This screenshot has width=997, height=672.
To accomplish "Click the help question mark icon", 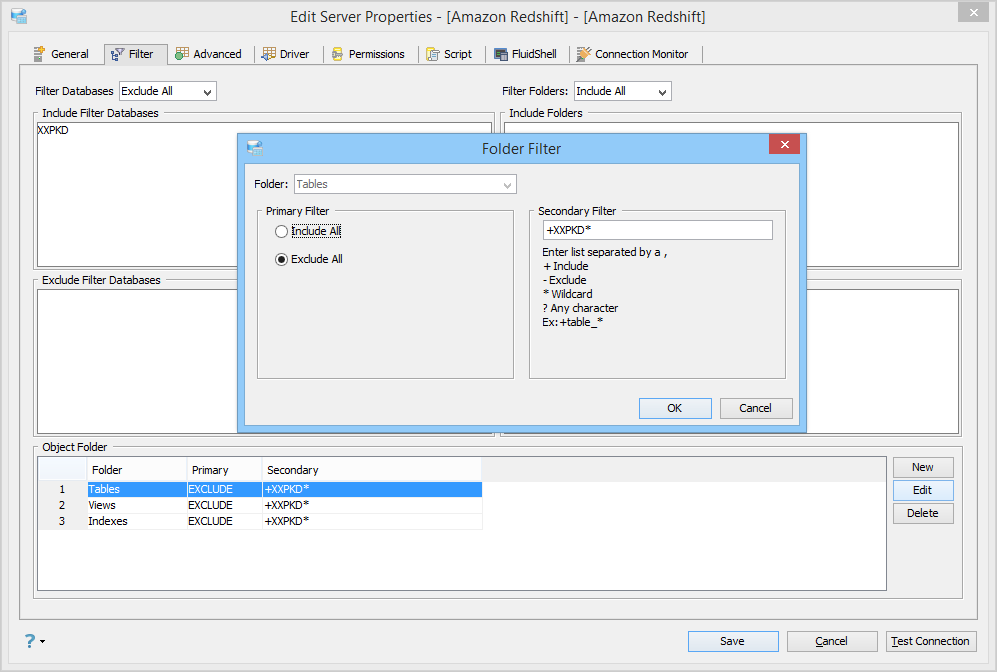I will 30,640.
